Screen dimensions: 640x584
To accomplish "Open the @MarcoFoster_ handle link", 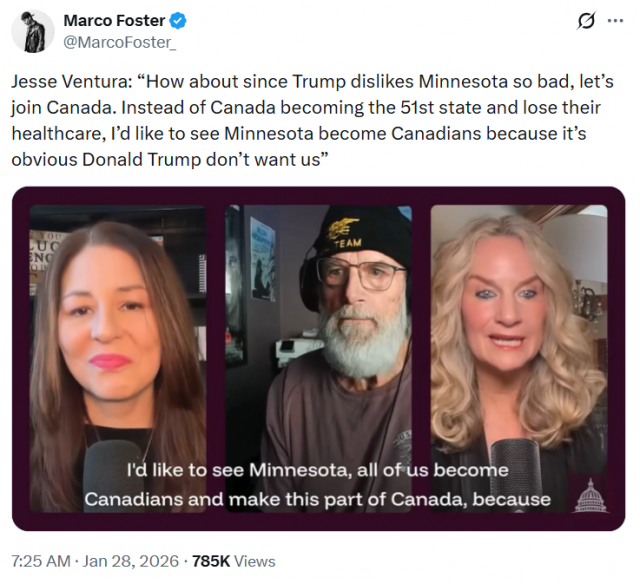I will click(x=111, y=42).
